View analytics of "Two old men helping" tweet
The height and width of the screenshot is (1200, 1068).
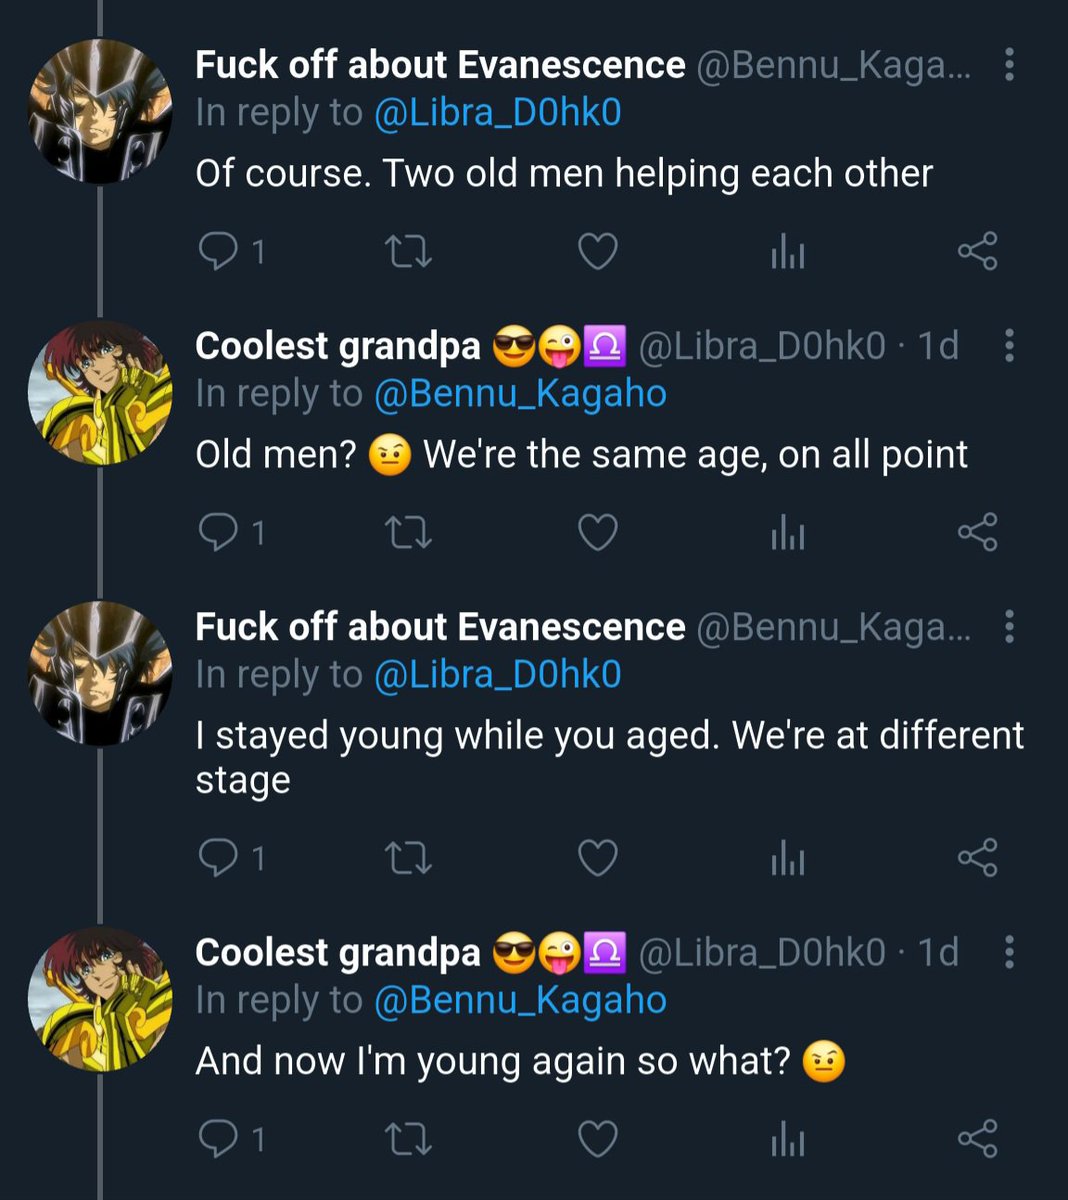coord(788,250)
